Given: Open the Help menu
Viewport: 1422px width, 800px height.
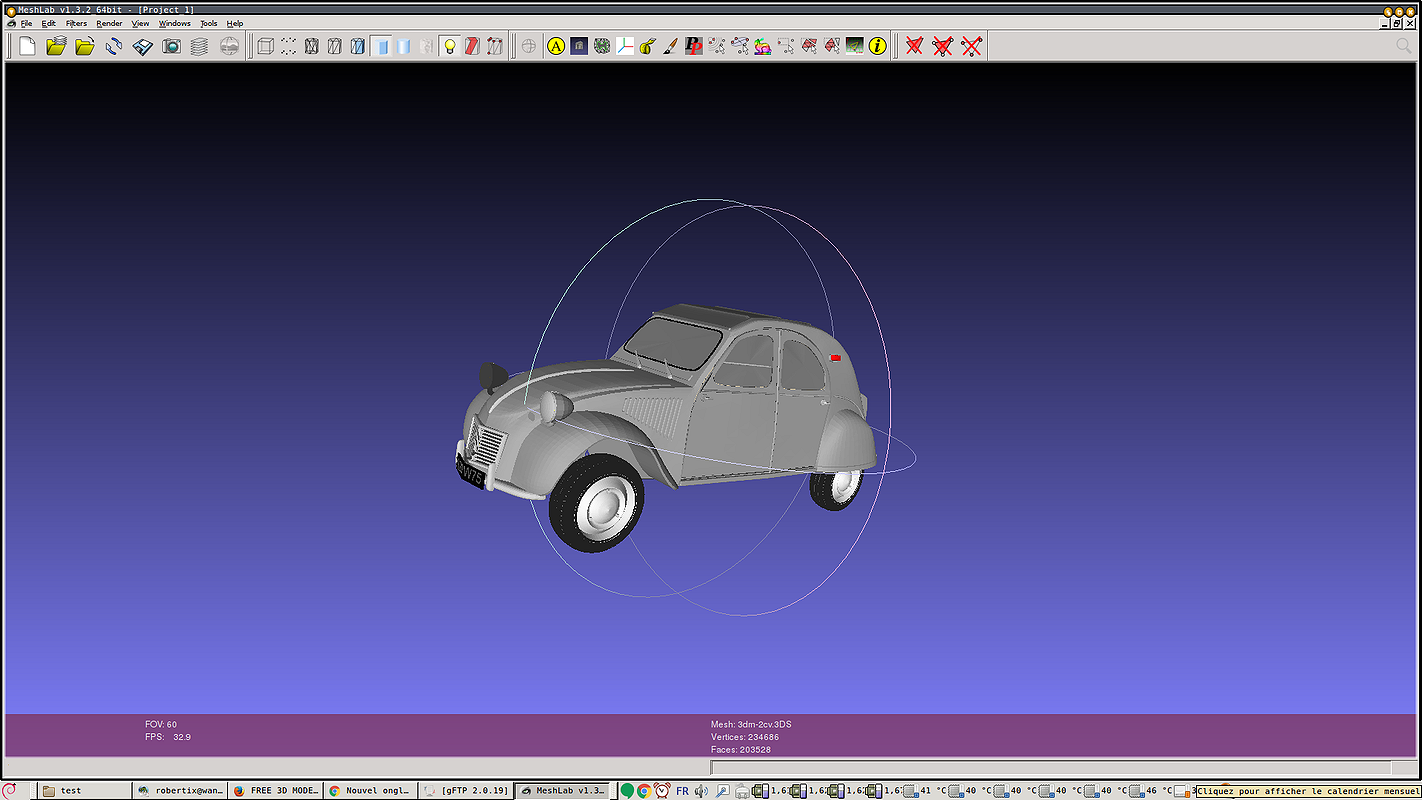Looking at the screenshot, I should click(x=234, y=23).
